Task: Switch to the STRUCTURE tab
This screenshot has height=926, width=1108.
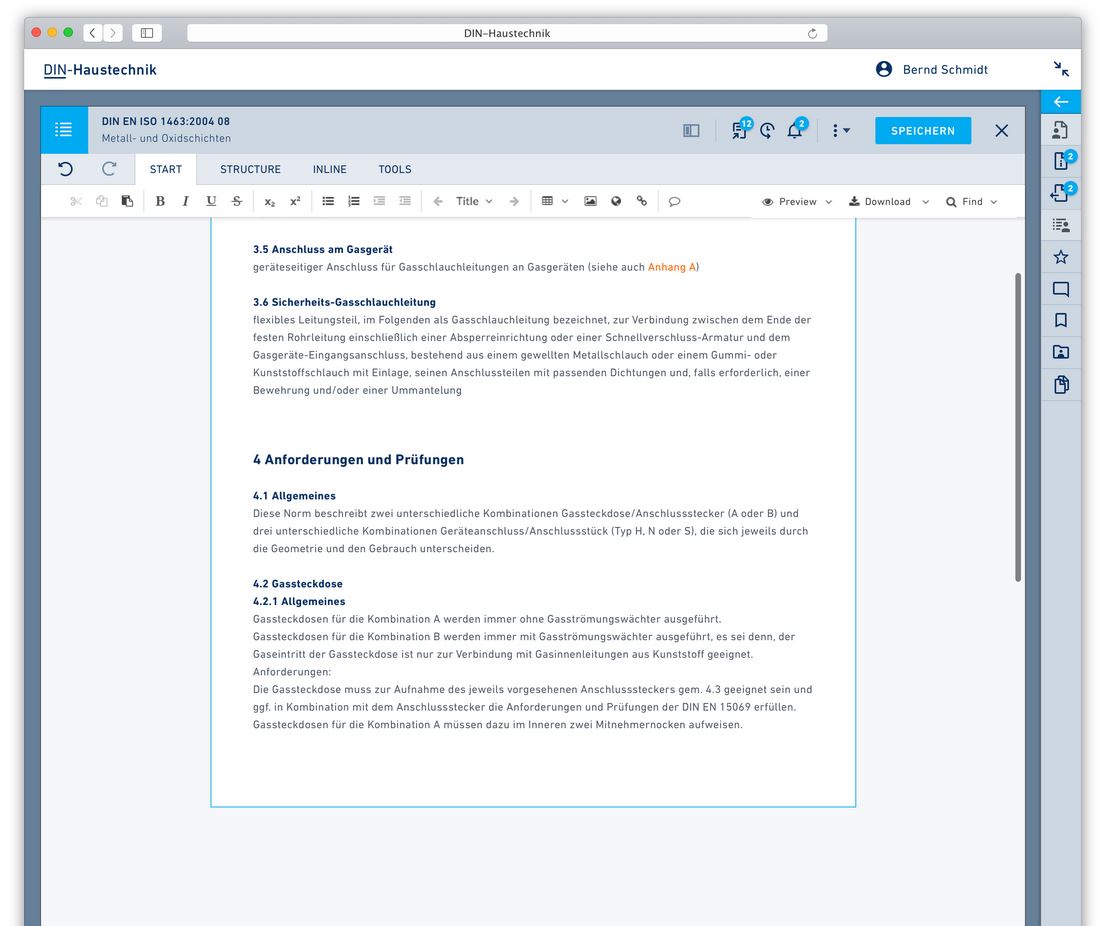Action: pos(250,170)
